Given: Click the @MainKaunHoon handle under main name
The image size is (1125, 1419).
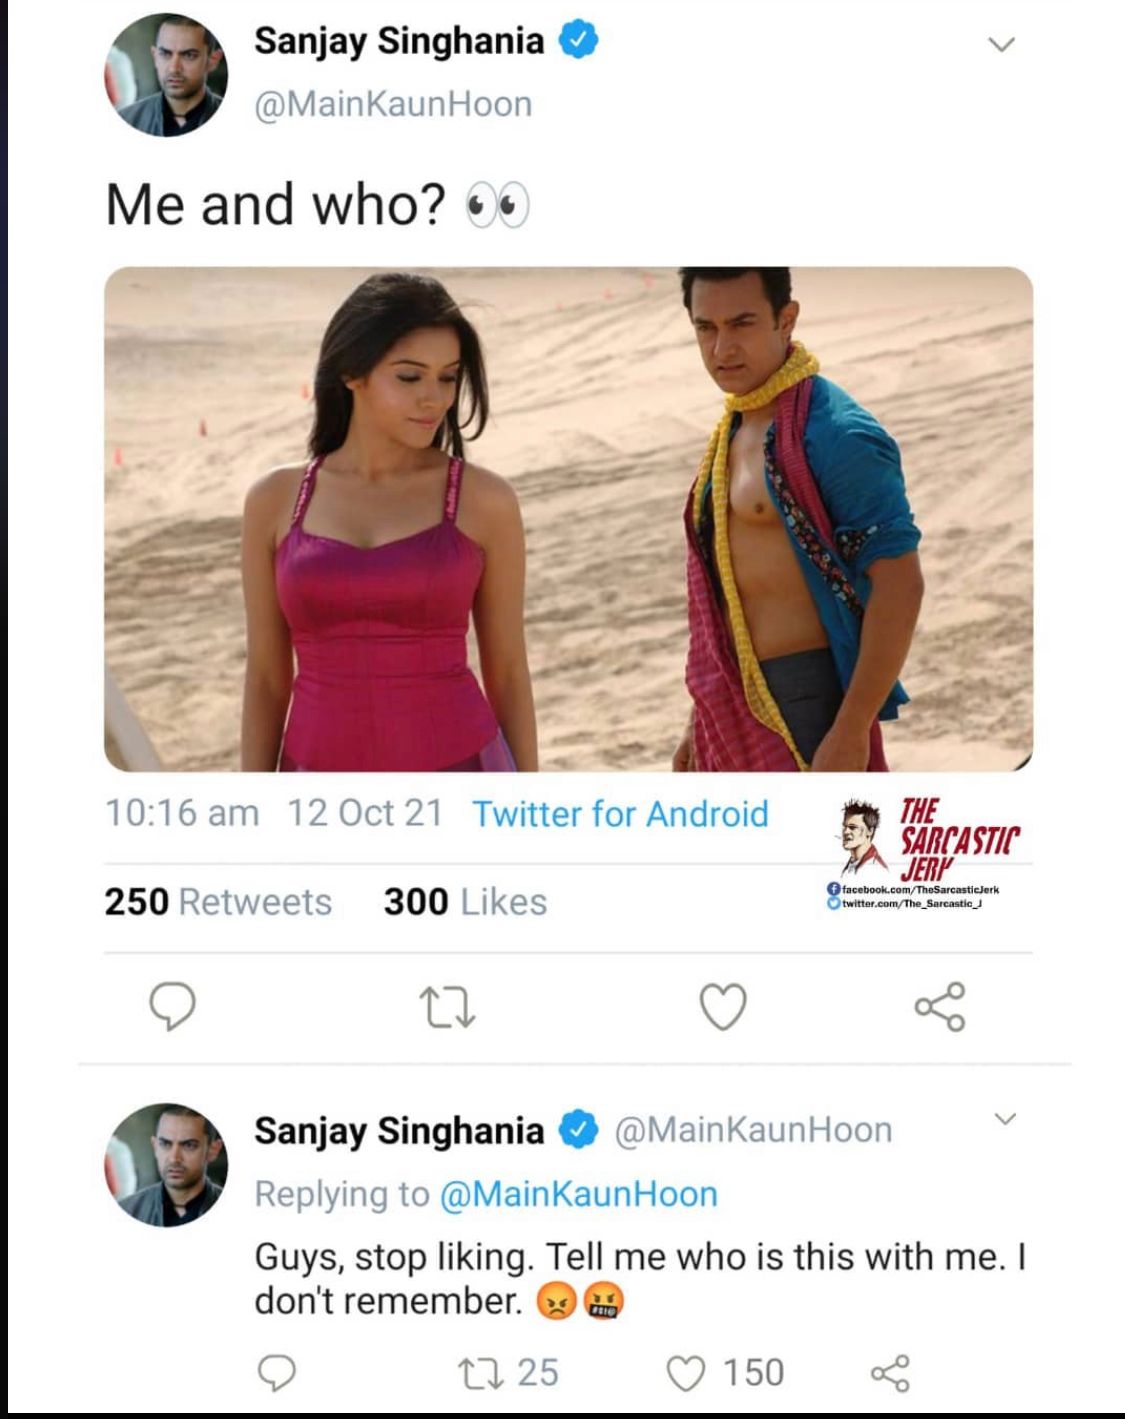Looking at the screenshot, I should coord(393,104).
